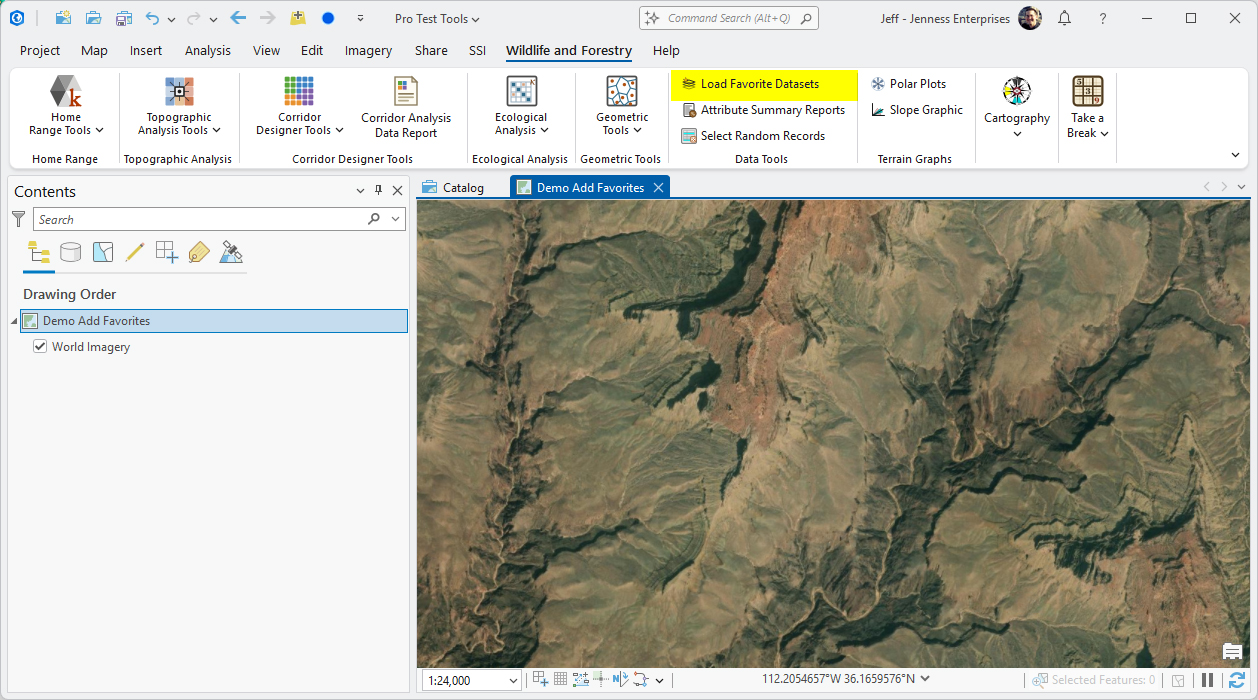Select the World Imagery layer name
The image size is (1258, 700).
coord(91,347)
